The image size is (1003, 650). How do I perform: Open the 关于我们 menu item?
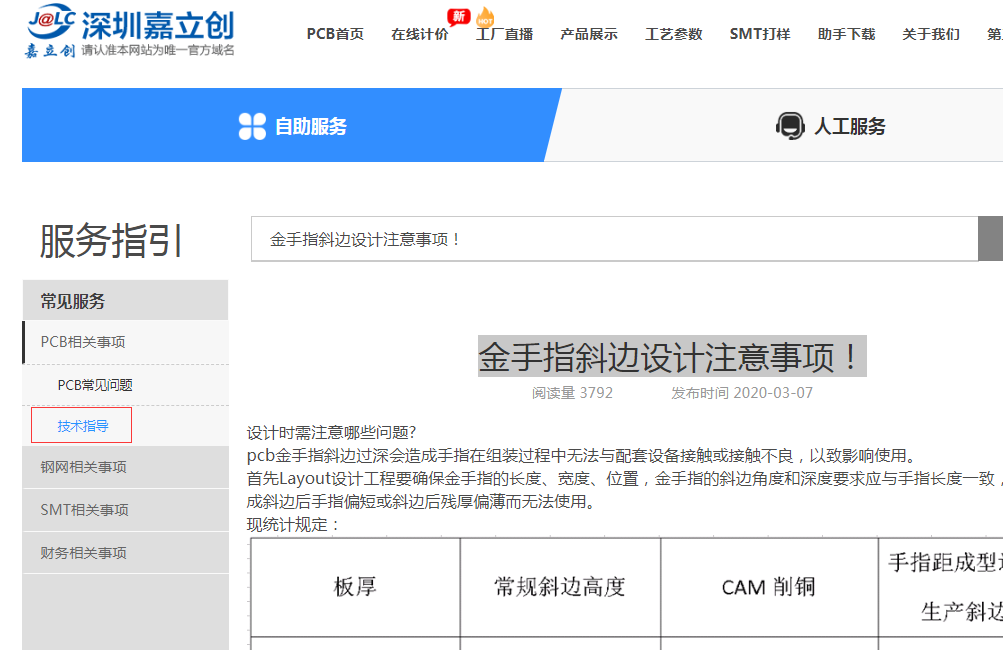(930, 34)
